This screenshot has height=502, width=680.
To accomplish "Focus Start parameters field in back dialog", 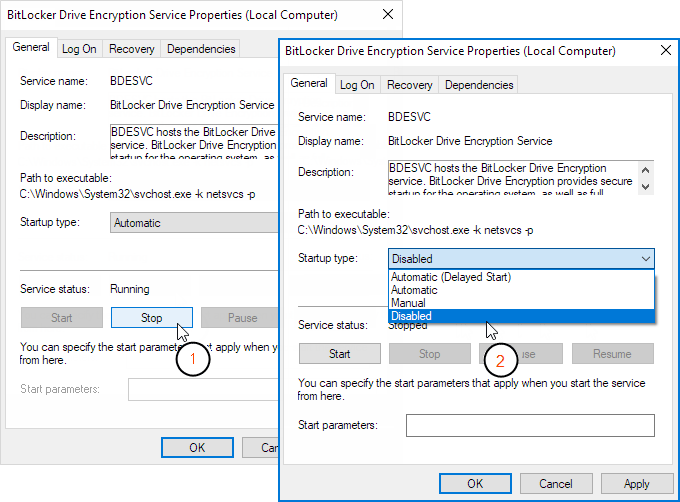I will 203,389.
